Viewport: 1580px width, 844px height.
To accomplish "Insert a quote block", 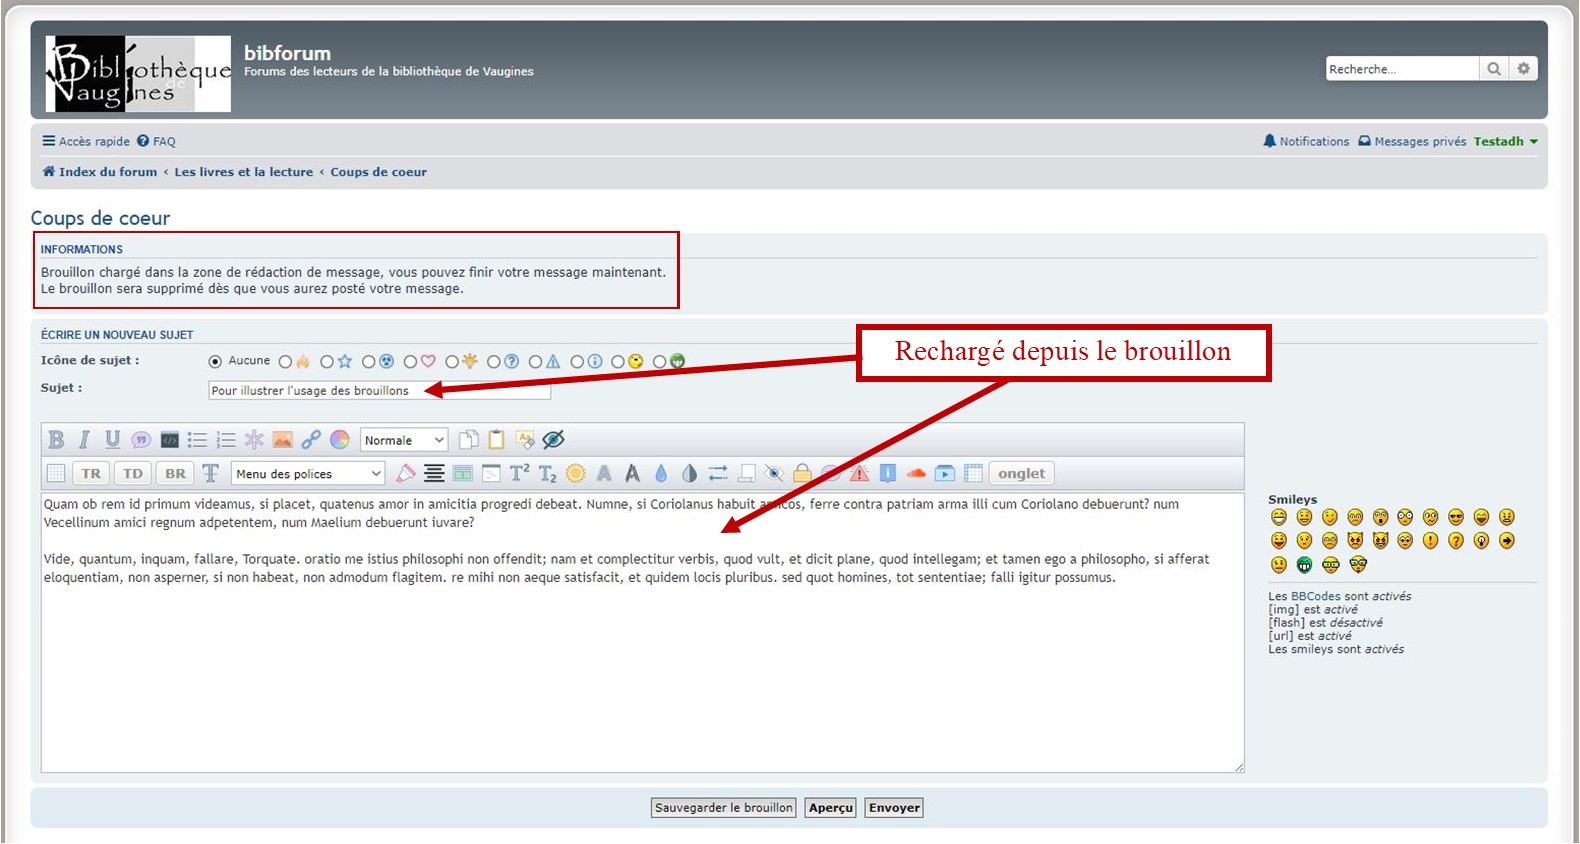I will (x=141, y=440).
